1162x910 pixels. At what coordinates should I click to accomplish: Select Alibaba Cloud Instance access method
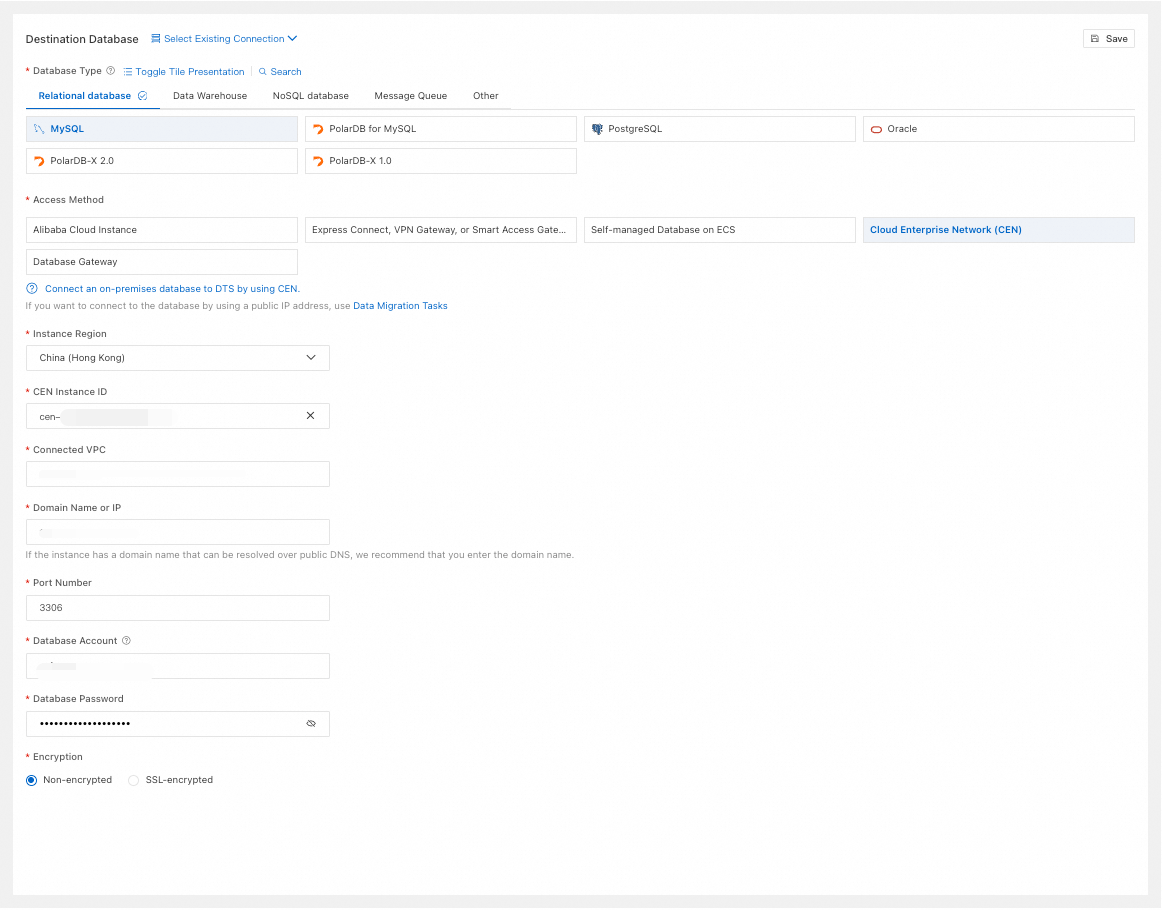pos(161,230)
